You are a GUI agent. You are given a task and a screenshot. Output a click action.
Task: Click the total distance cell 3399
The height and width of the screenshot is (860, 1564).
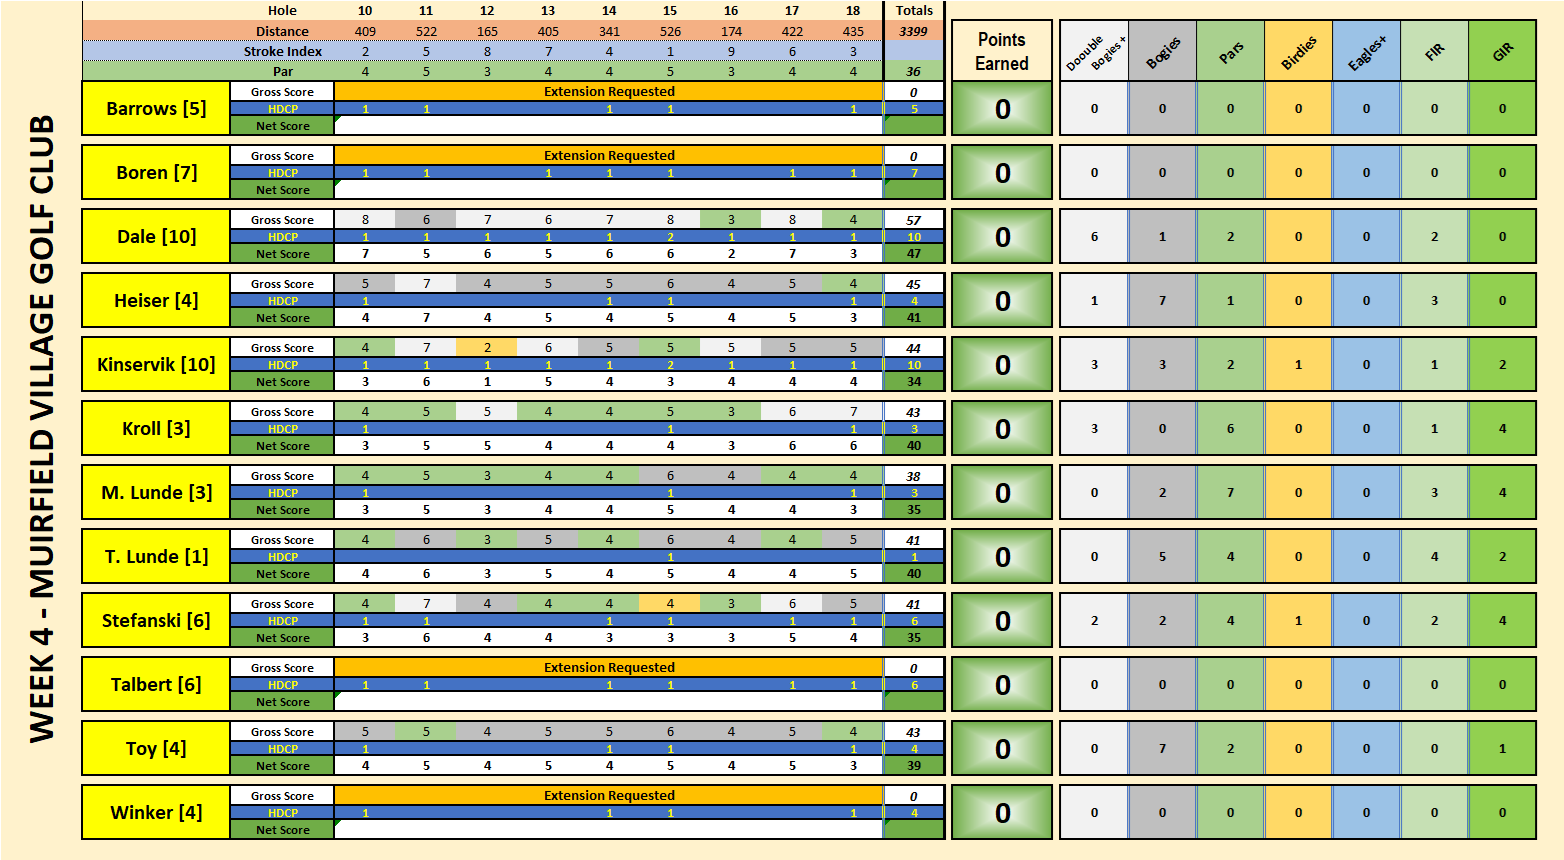click(x=913, y=31)
